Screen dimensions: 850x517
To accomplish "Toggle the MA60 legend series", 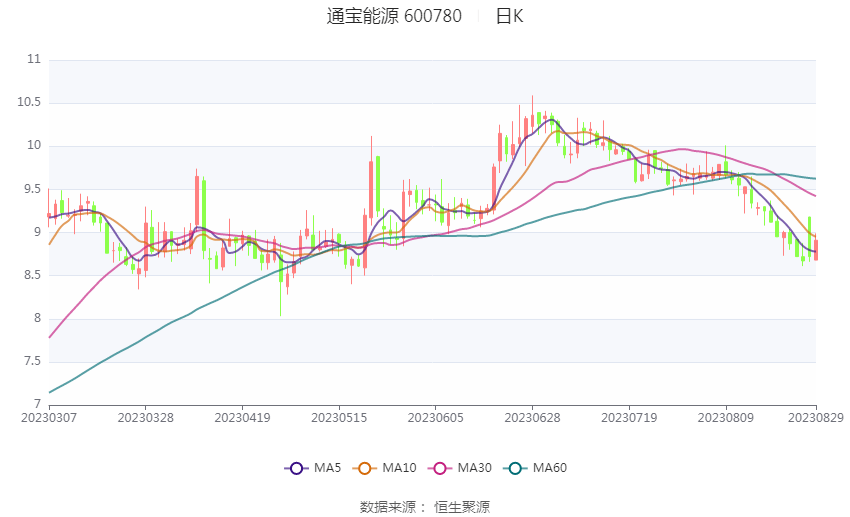I will point(535,468).
